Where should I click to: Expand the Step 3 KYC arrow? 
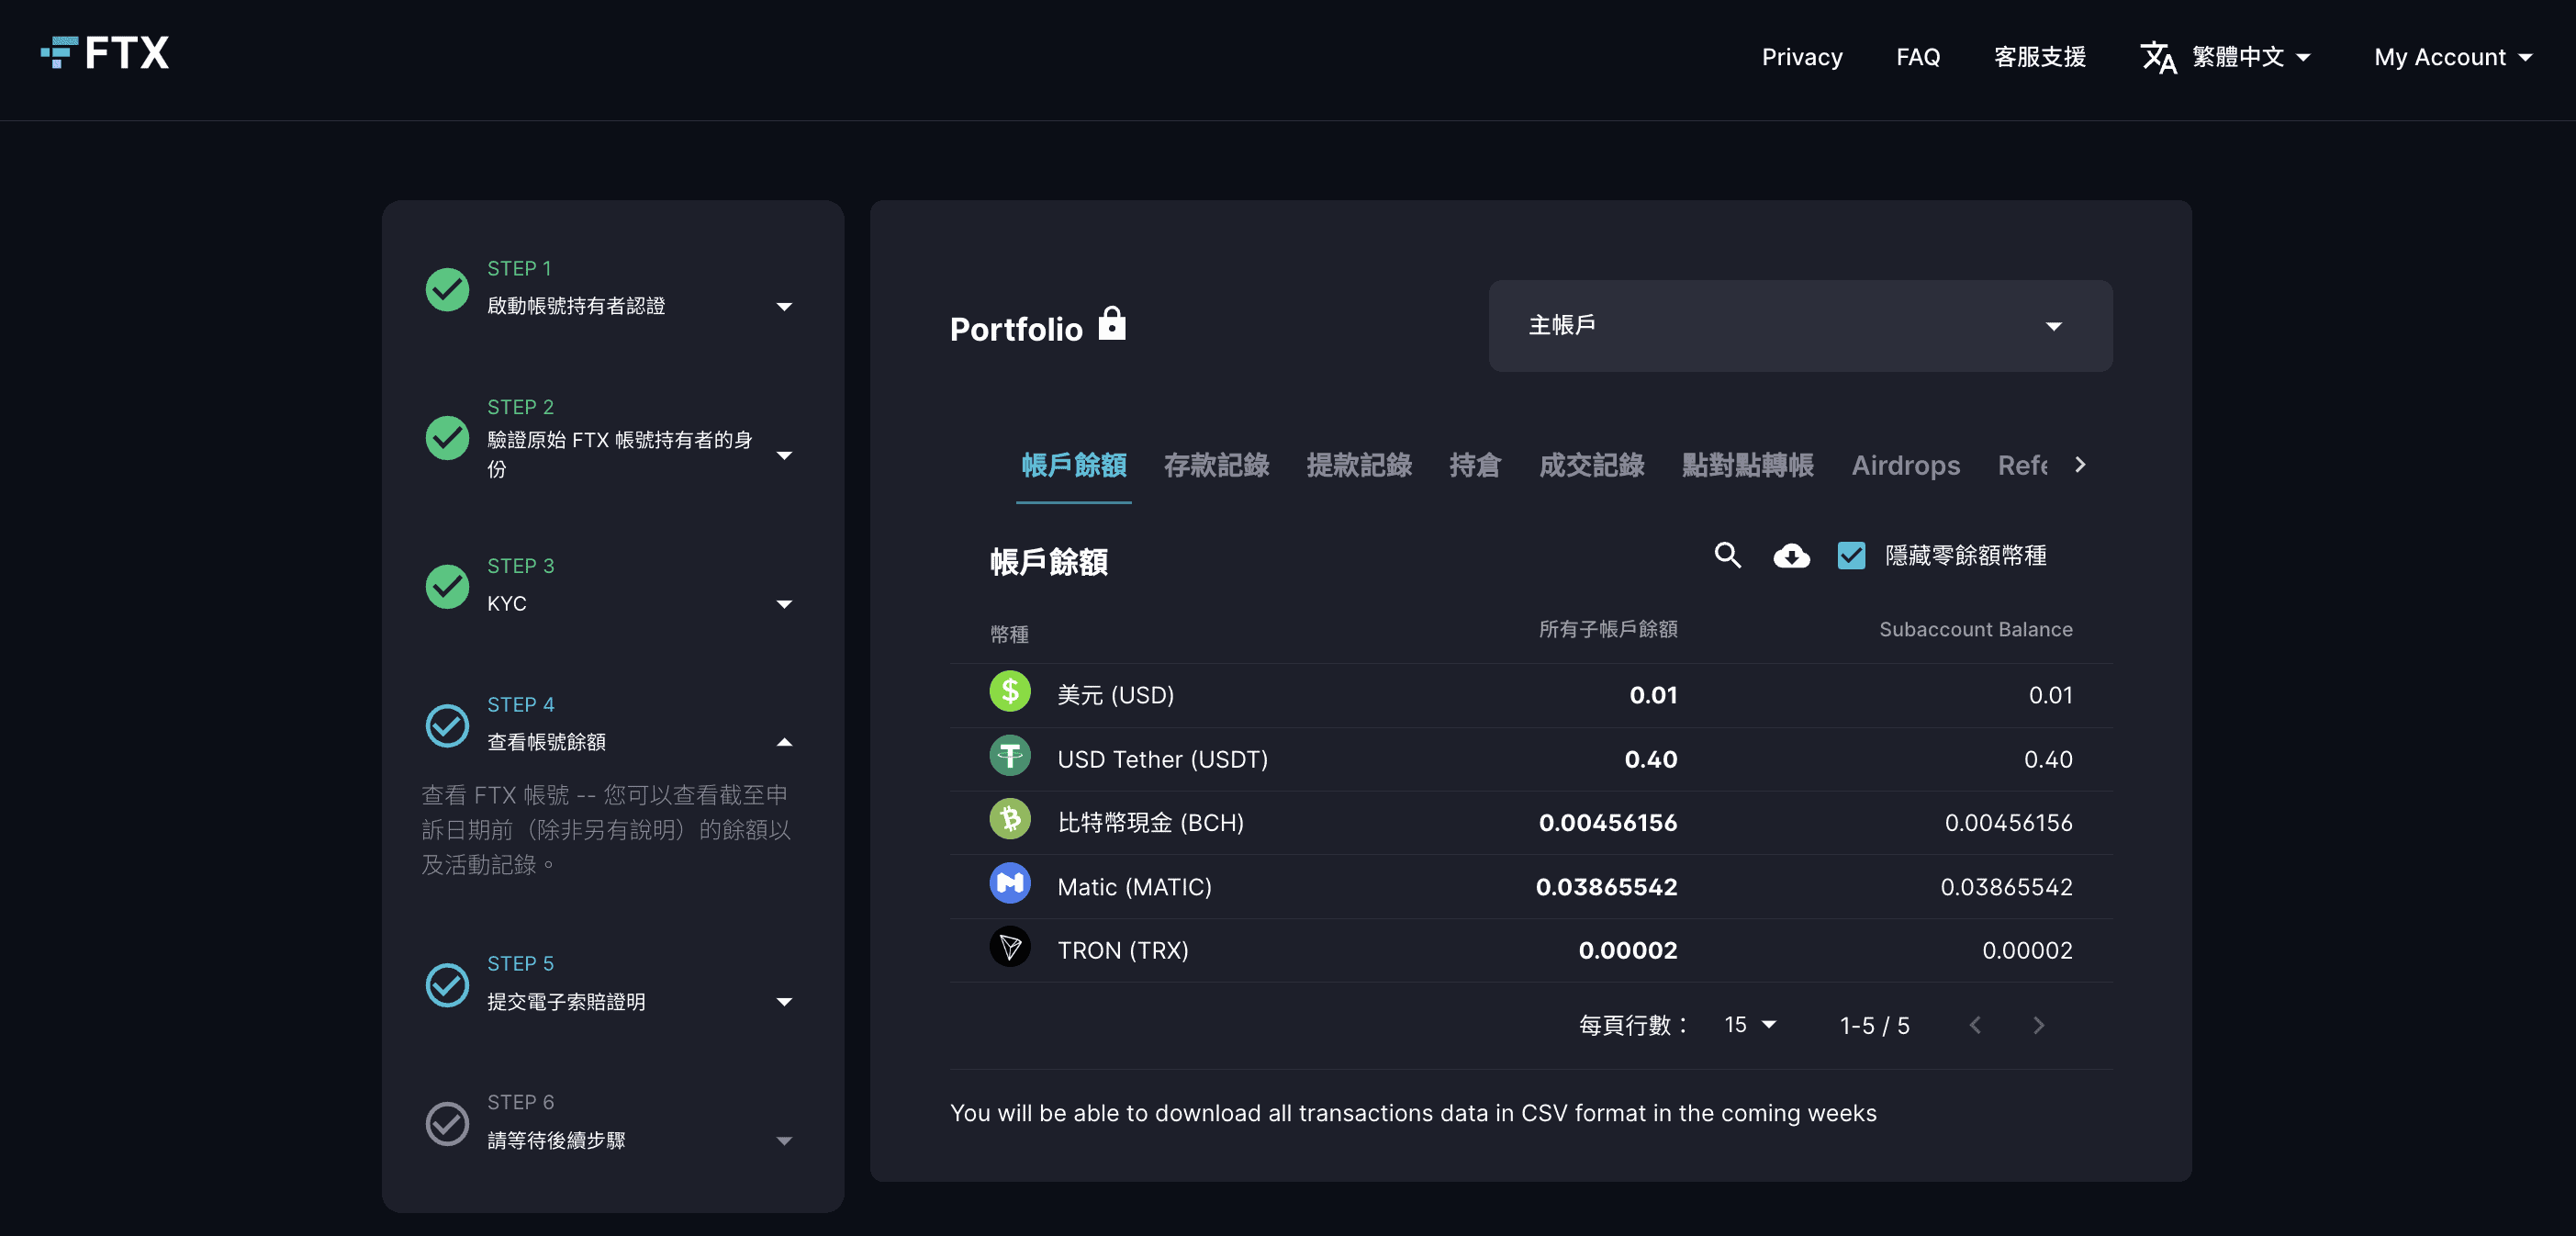784,604
